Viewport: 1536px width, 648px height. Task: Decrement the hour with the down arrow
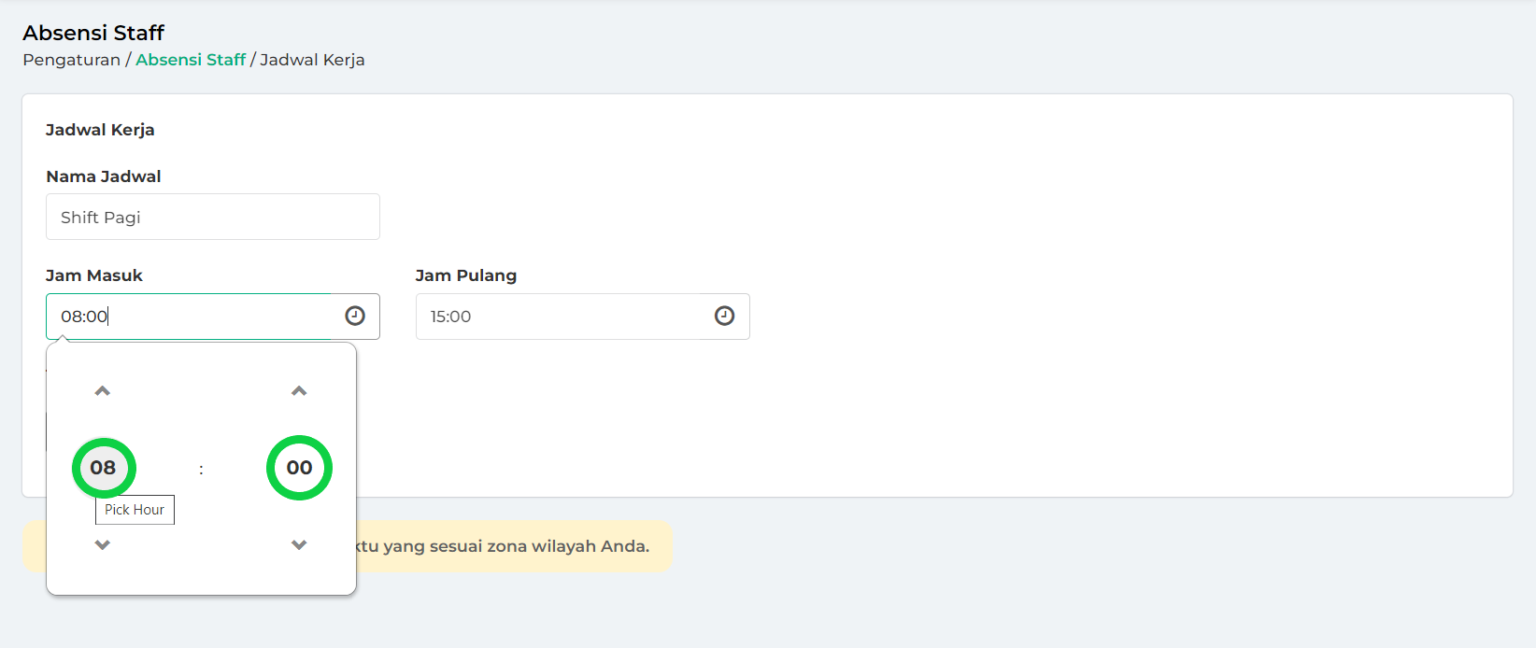(101, 545)
